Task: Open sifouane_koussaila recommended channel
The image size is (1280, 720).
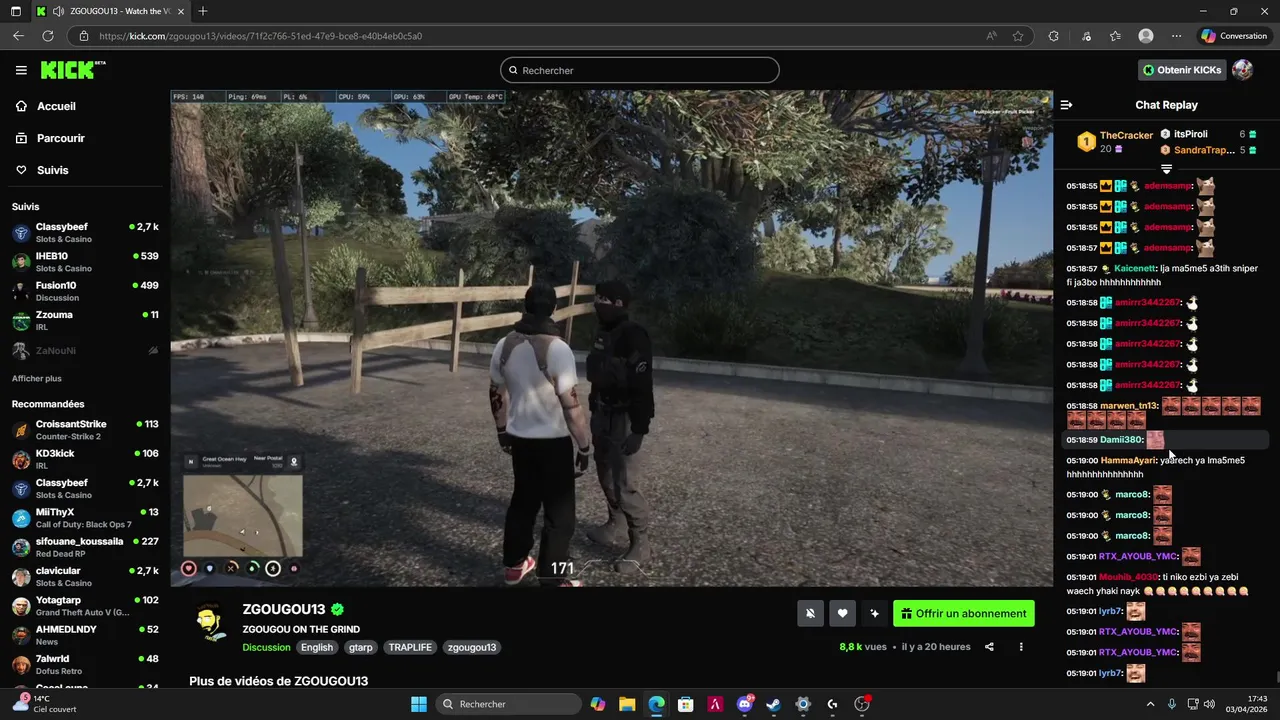Action: pyautogui.click(x=85, y=547)
